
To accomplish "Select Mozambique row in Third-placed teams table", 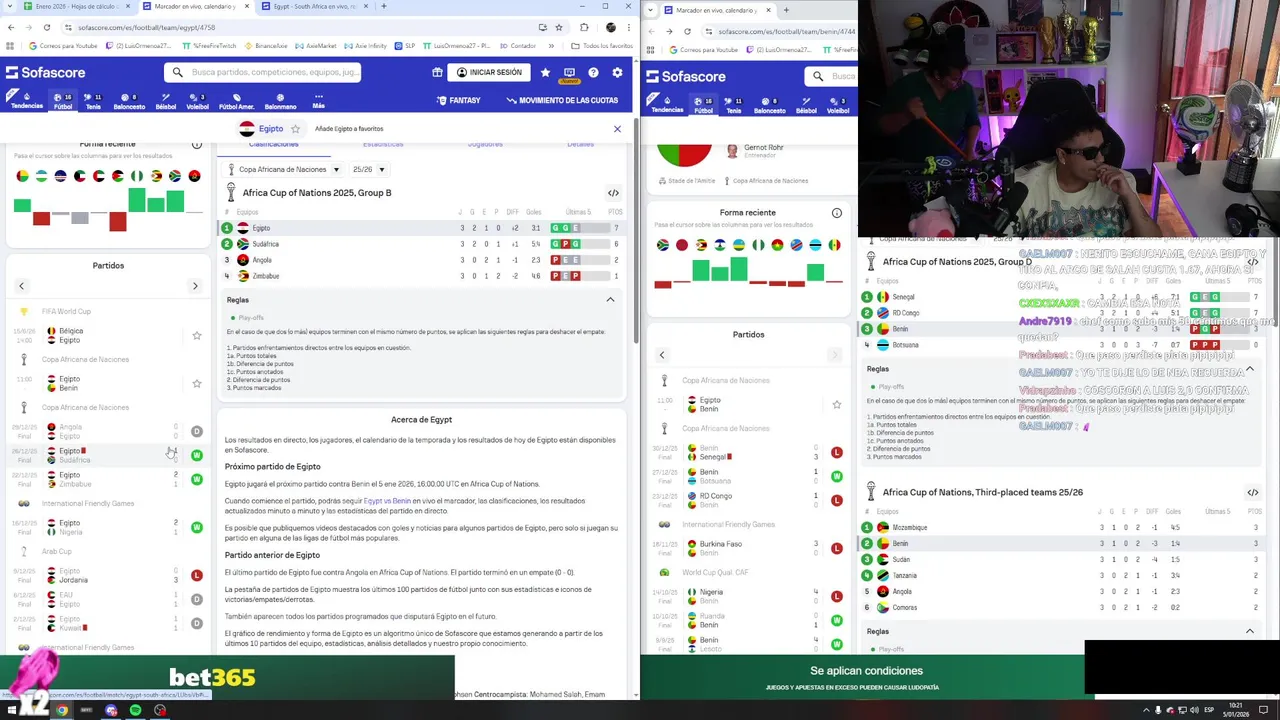I will click(1062, 528).
